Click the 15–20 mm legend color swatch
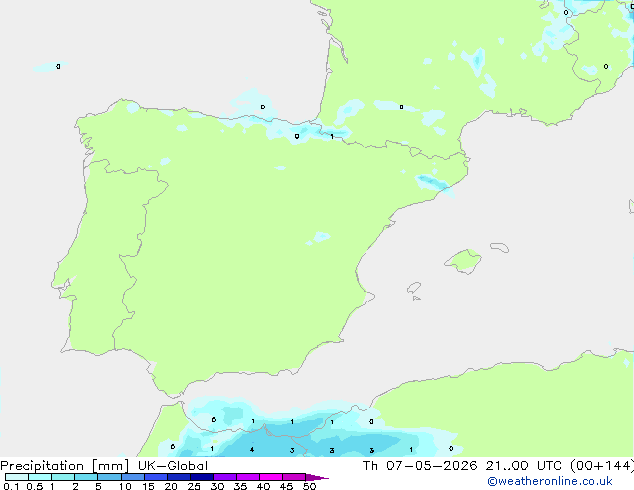This screenshot has height=490, width=634. click(156, 477)
